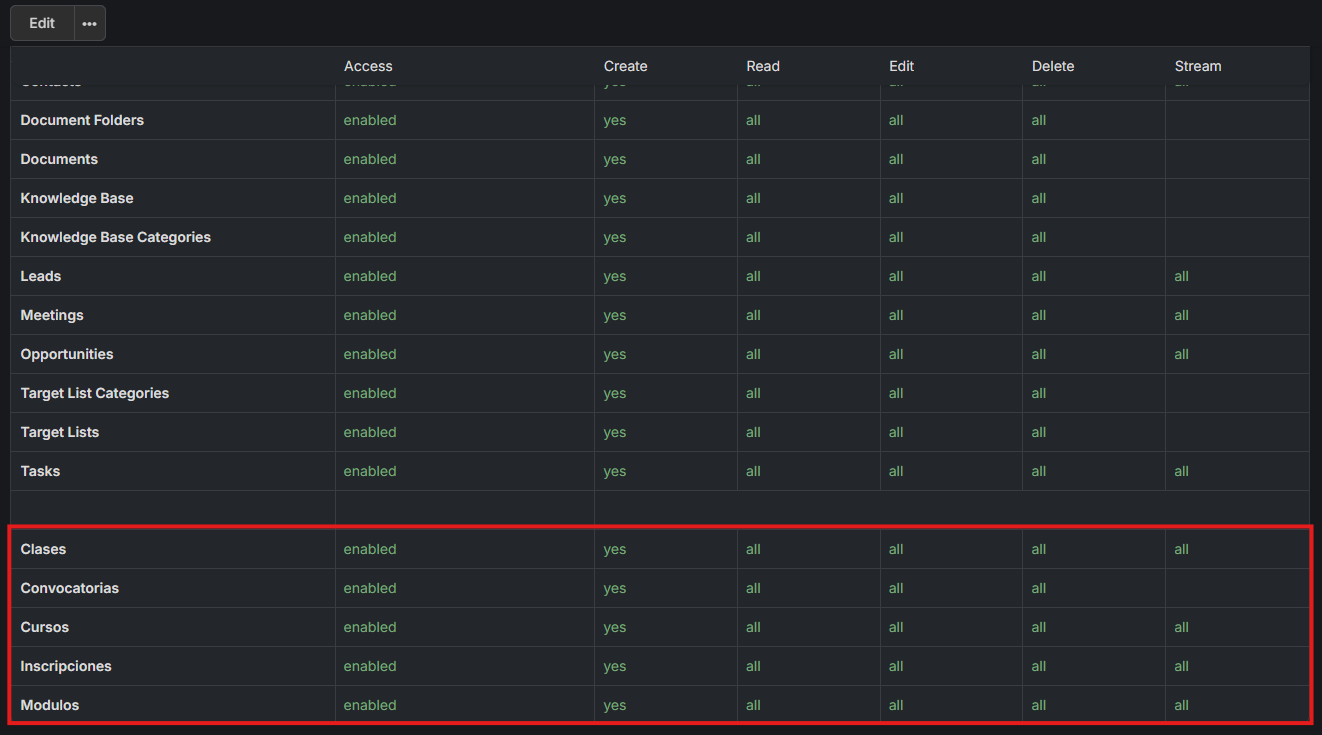Click the Stream column header
Viewport: 1322px width, 735px height.
(x=1197, y=66)
